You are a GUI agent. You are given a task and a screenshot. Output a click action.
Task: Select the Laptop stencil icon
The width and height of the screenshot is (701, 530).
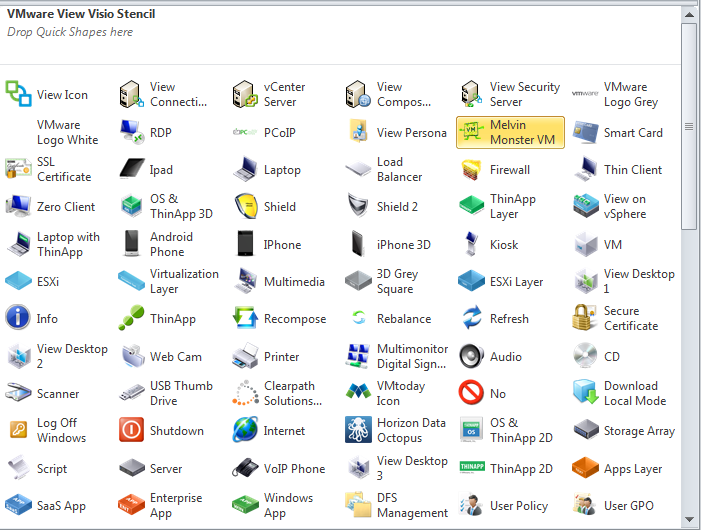coord(245,169)
